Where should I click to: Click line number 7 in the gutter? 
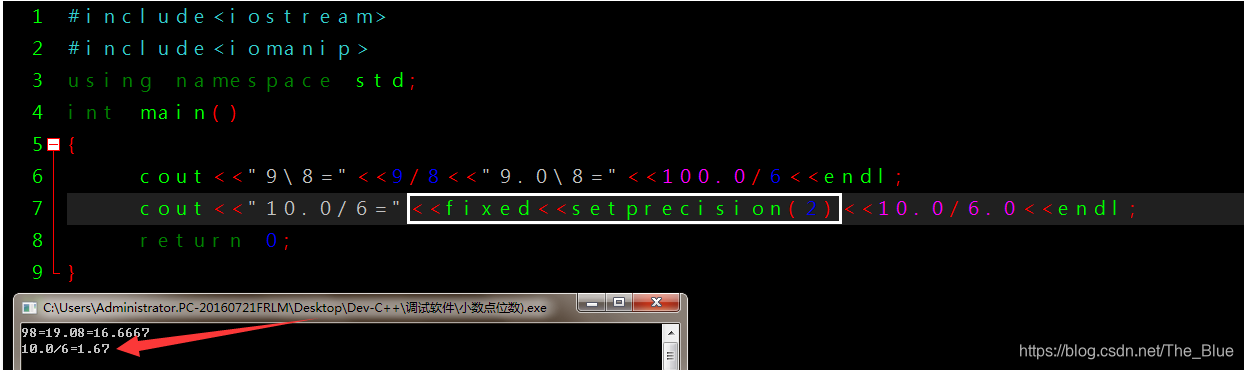[38, 209]
